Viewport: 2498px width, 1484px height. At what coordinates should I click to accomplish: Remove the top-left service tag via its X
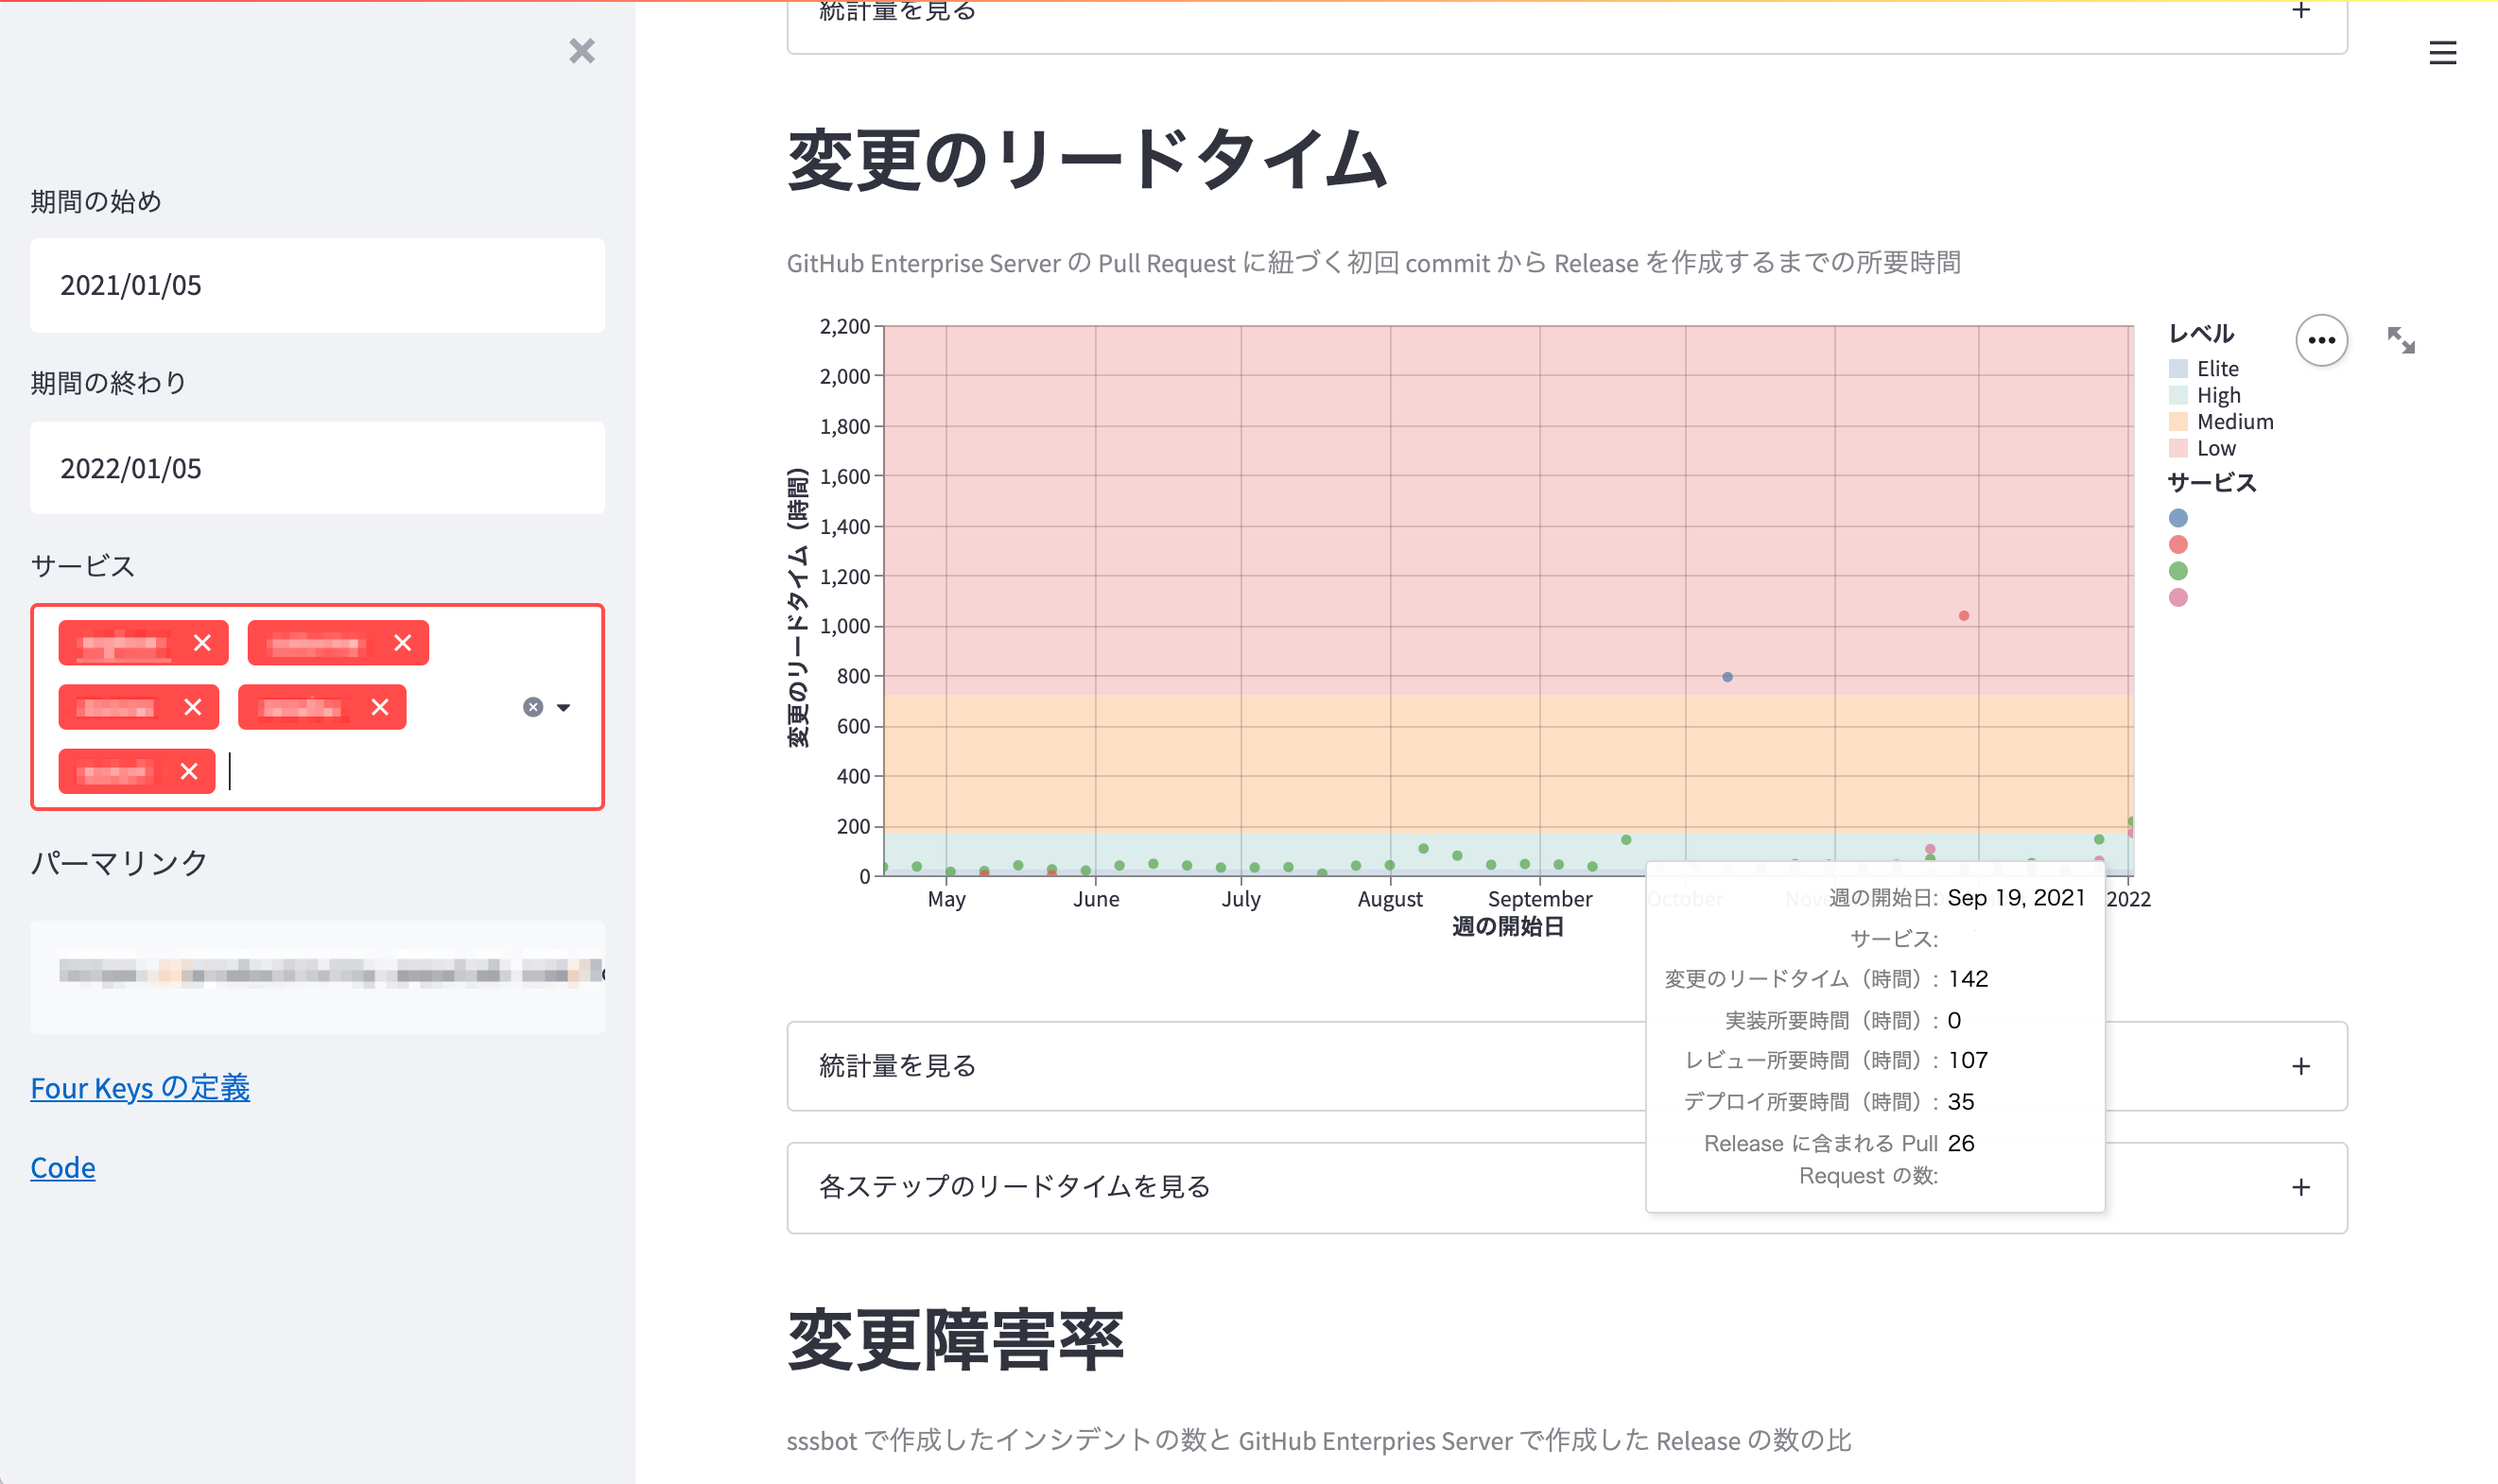pos(204,643)
